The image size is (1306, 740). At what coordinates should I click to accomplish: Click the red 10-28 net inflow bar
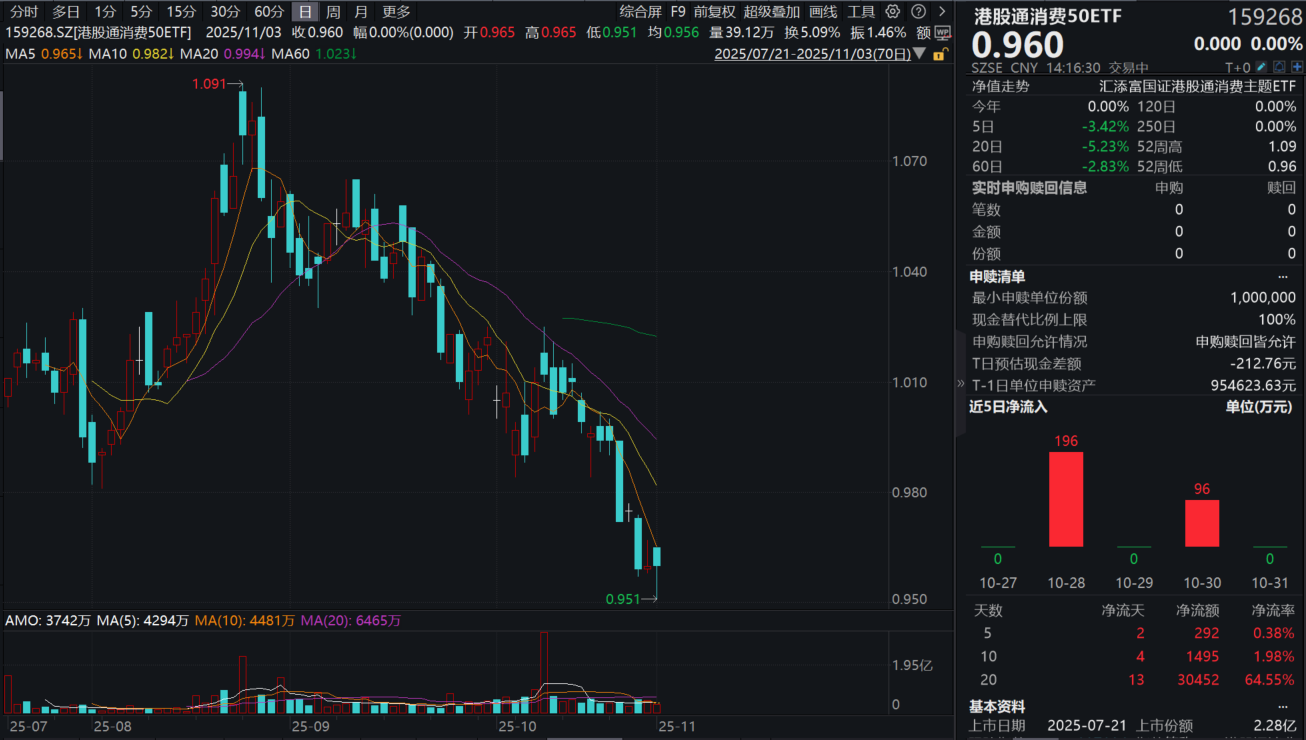[1065, 498]
